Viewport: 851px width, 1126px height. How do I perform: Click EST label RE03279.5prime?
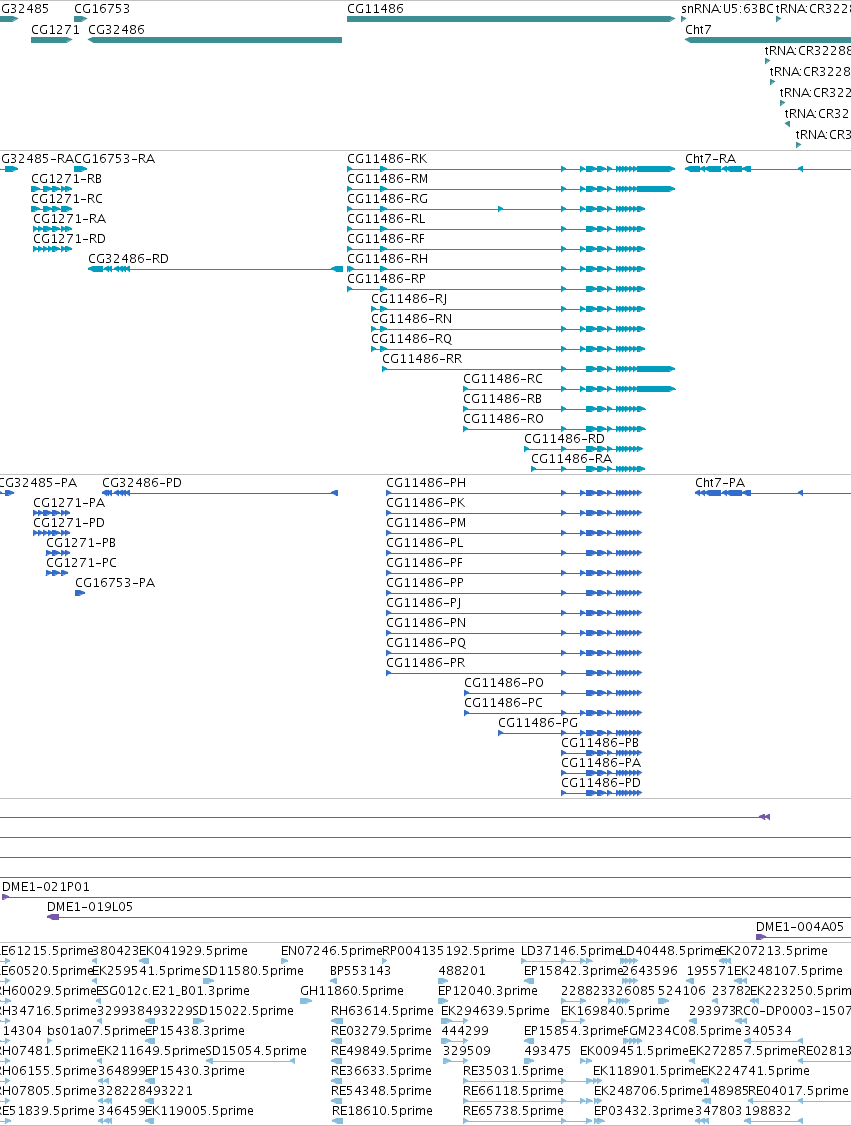click(381, 1032)
